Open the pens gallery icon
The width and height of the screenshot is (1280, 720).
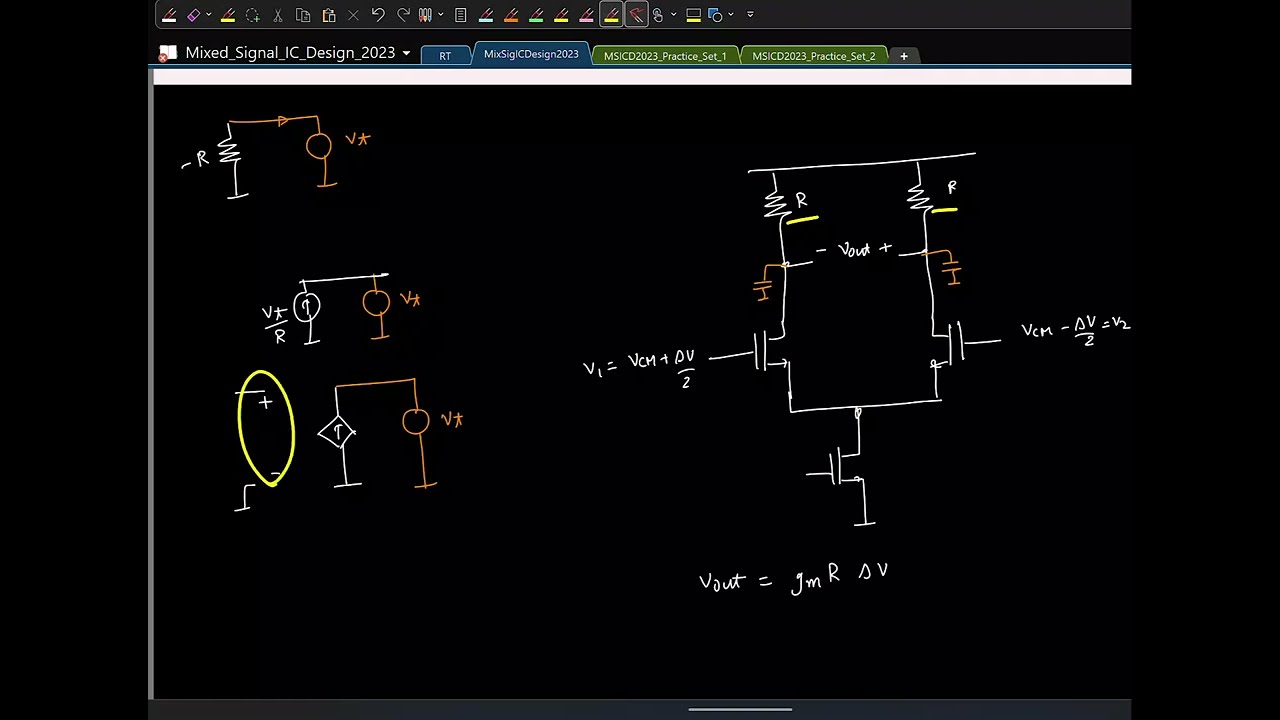click(x=425, y=15)
